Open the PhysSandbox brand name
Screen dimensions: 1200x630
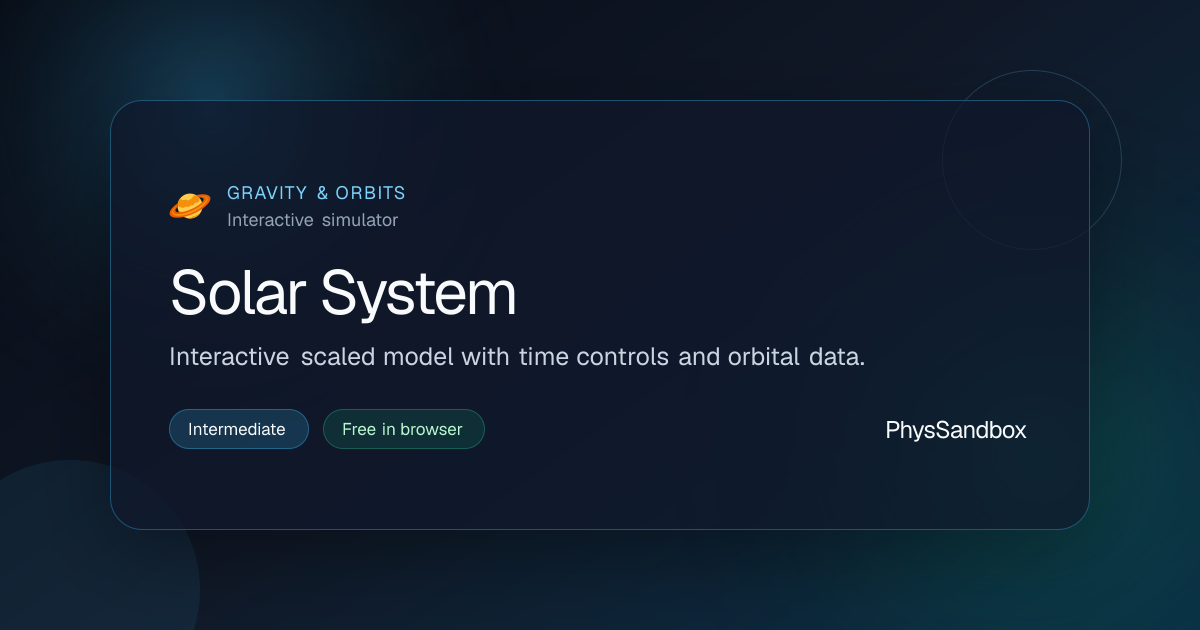pos(956,431)
